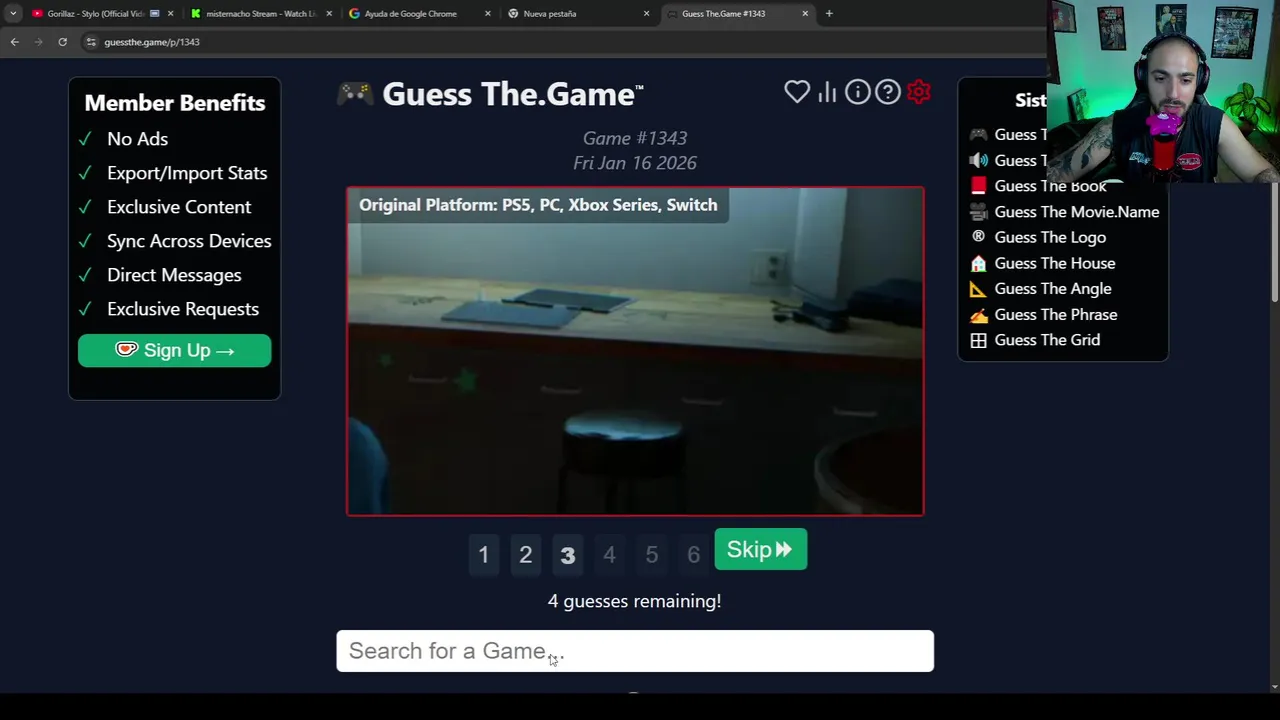Click the No Ads benefit text

(x=137, y=139)
